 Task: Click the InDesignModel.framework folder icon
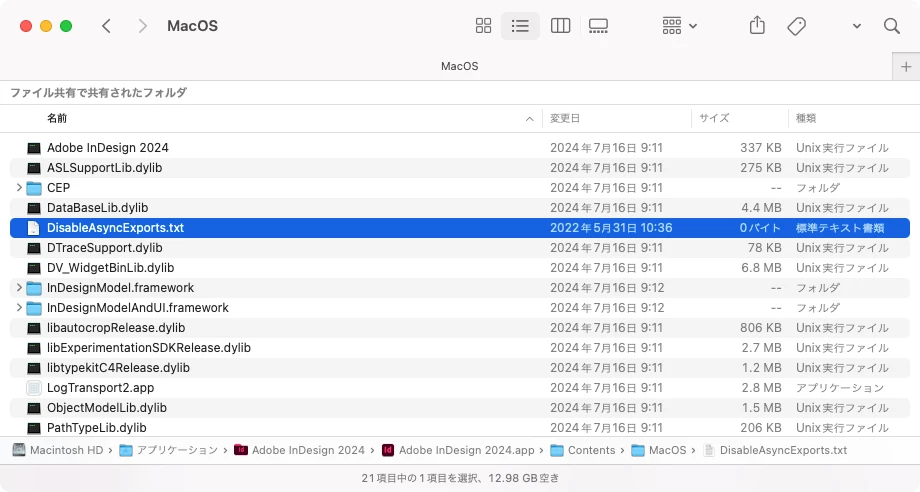[34, 287]
